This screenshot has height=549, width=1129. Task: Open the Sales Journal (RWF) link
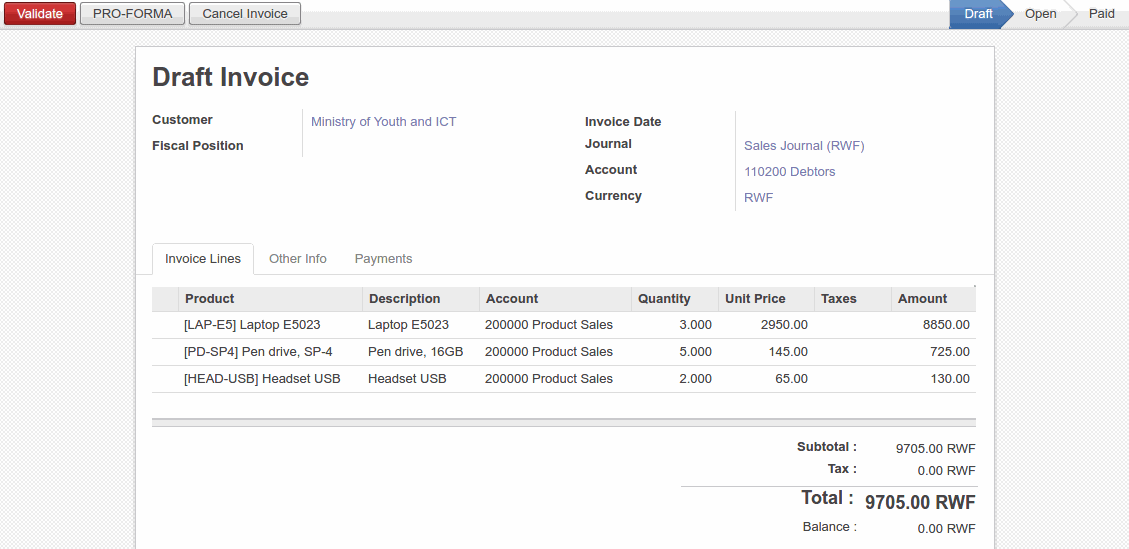tap(803, 145)
